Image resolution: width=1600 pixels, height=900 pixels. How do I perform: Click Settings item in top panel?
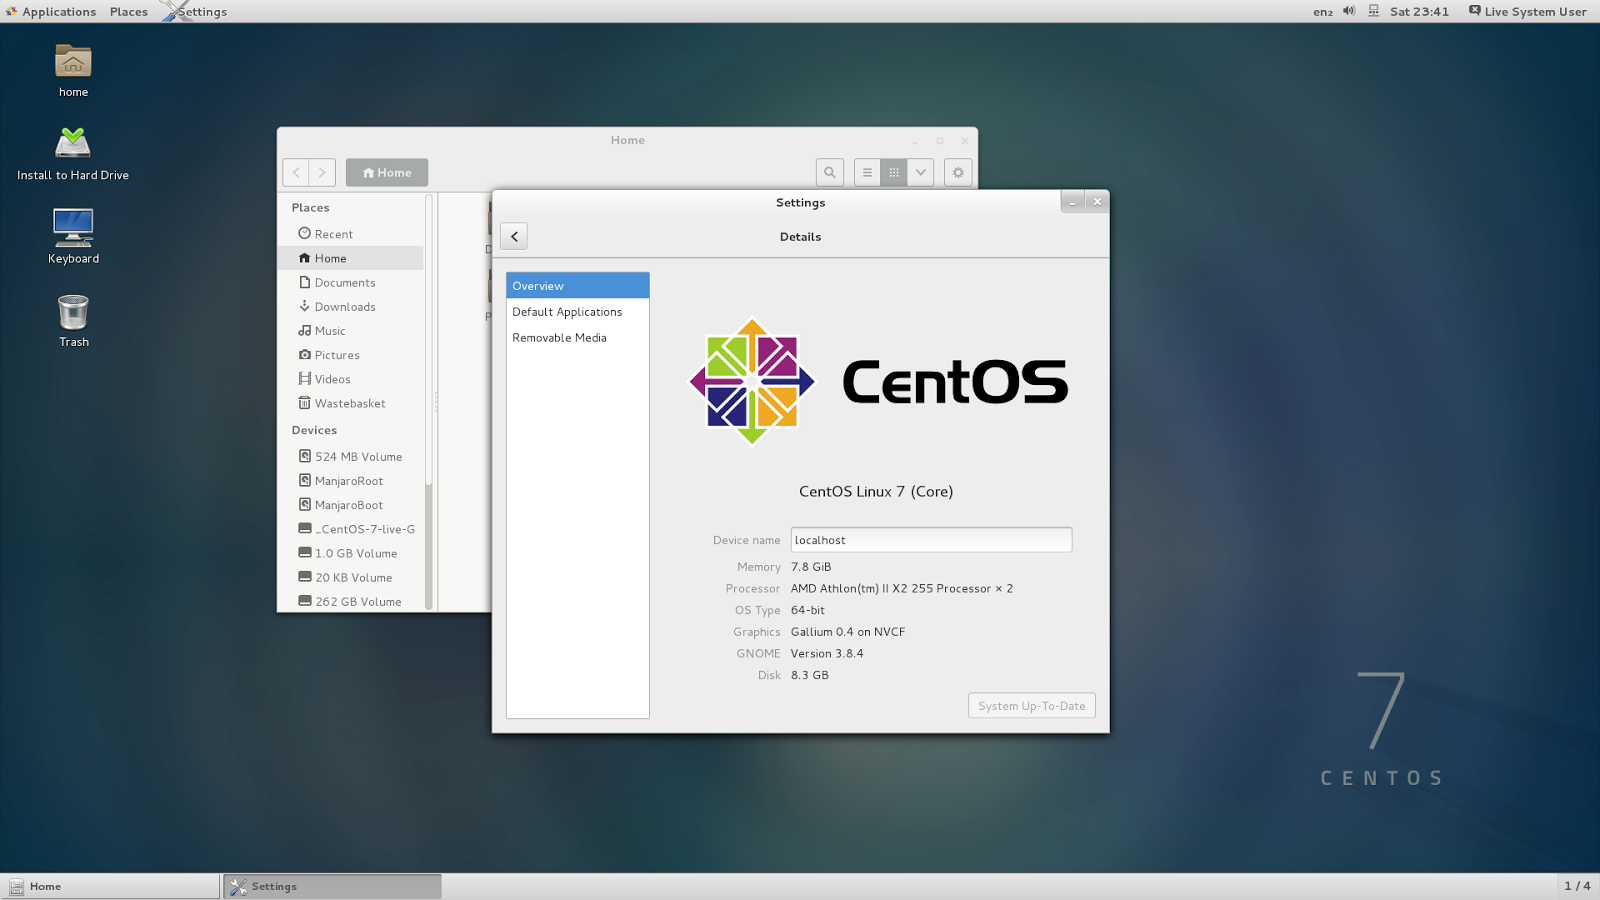[x=196, y=12]
